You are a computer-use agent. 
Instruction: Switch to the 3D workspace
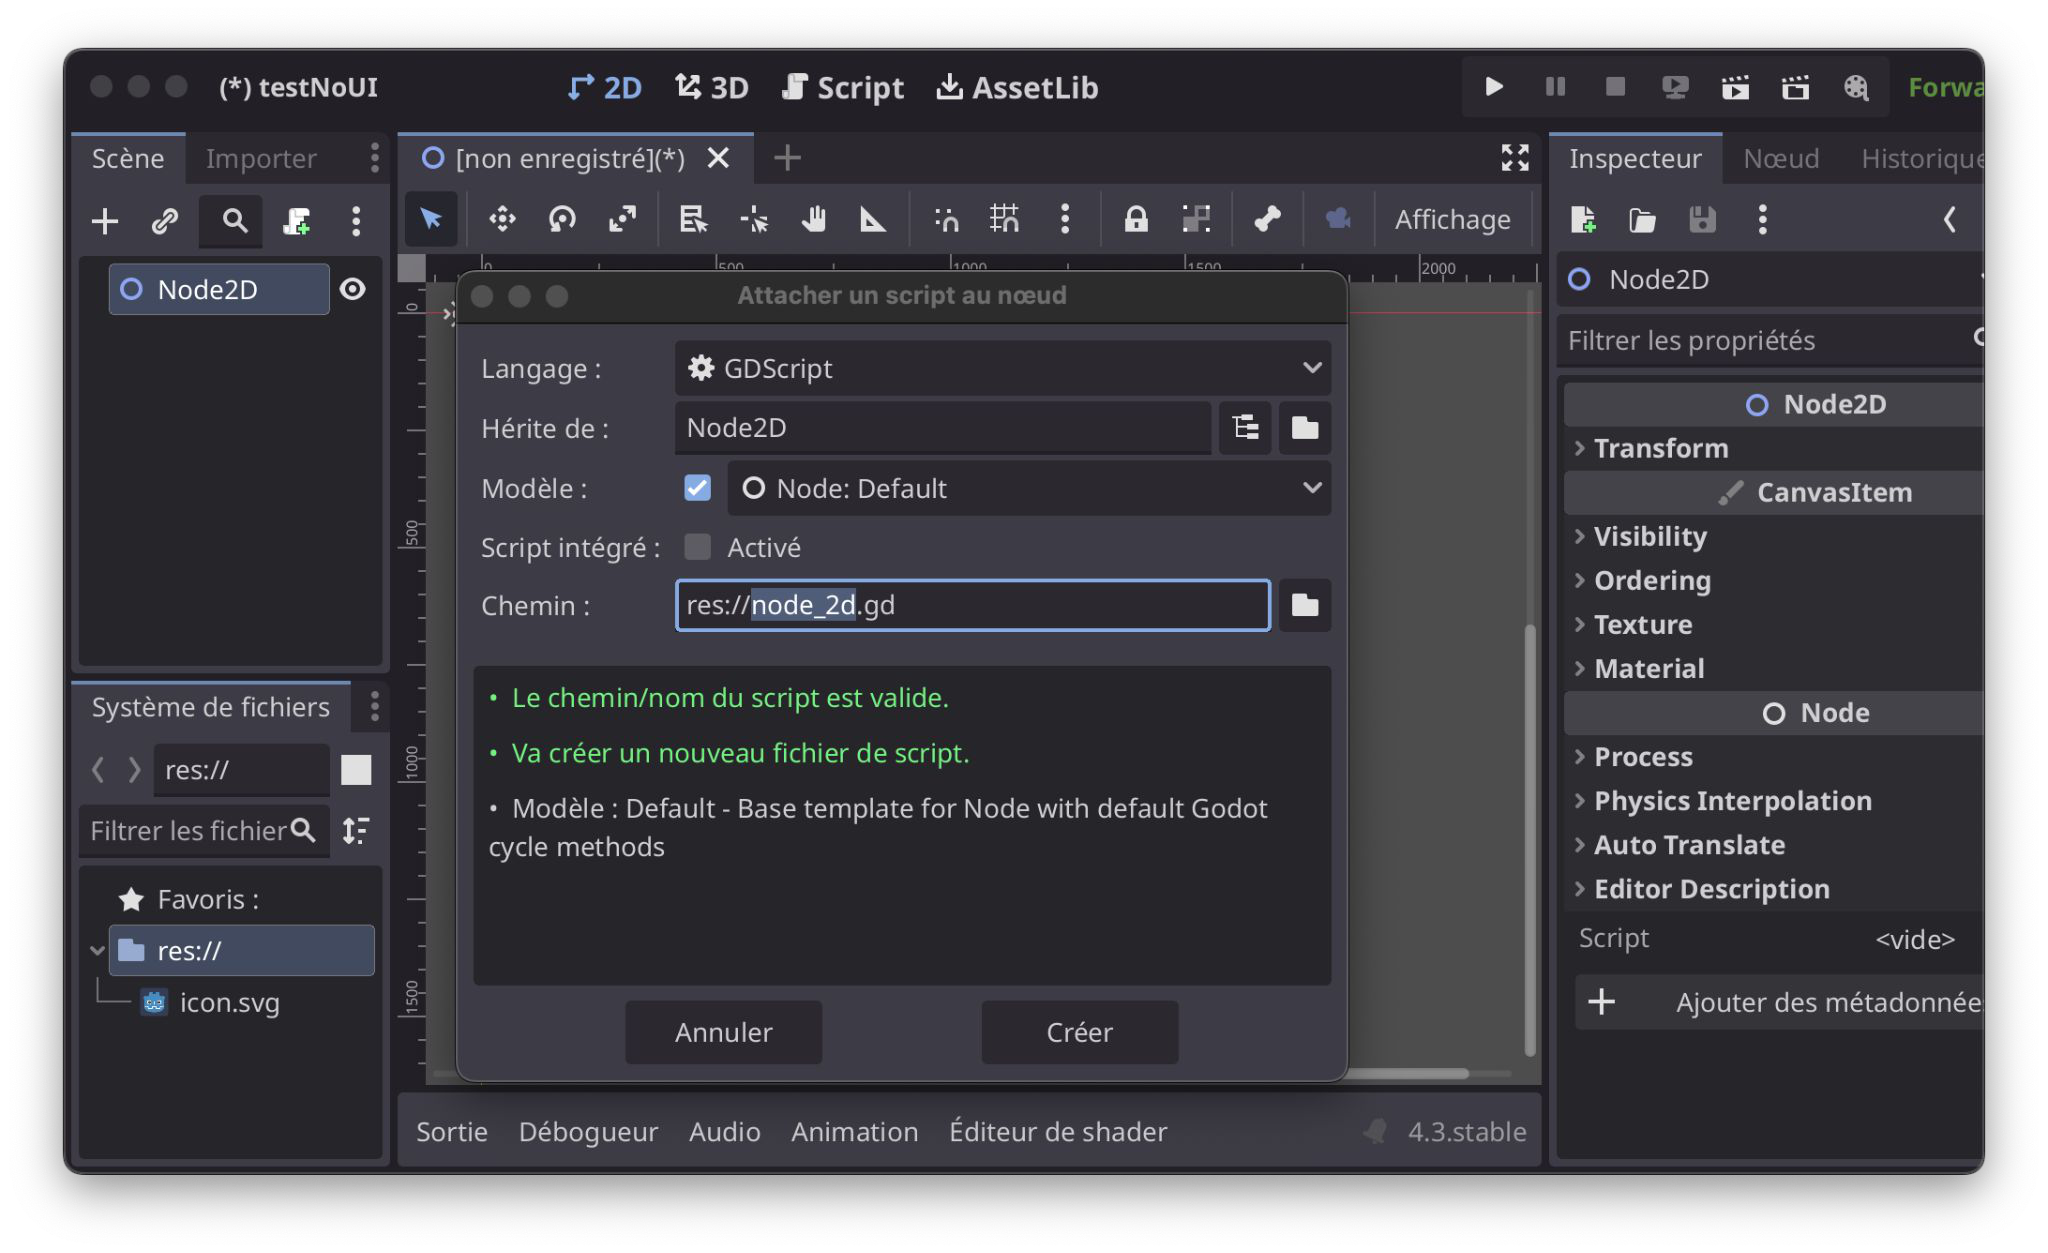pyautogui.click(x=711, y=87)
